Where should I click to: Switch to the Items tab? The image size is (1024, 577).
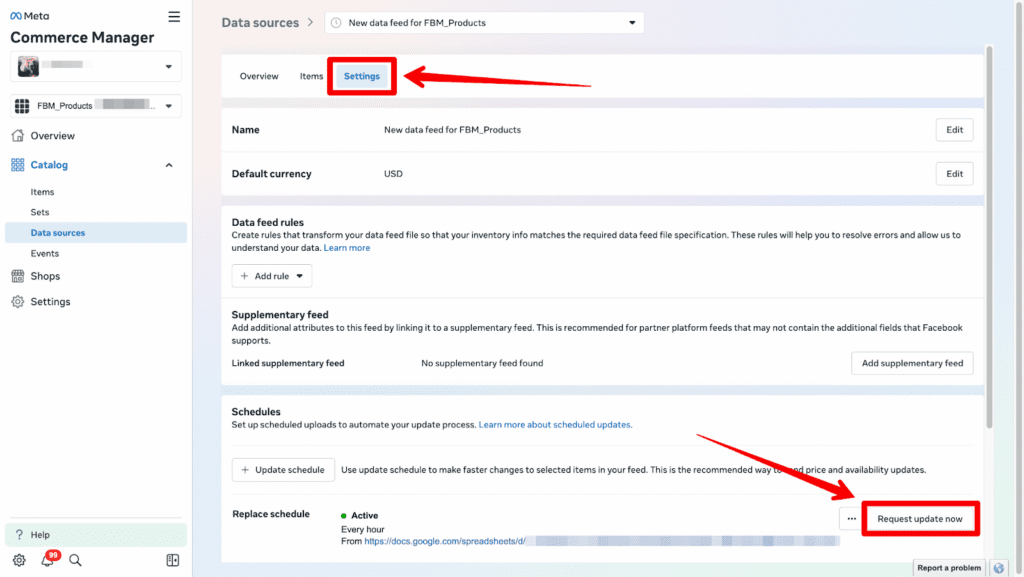point(311,76)
